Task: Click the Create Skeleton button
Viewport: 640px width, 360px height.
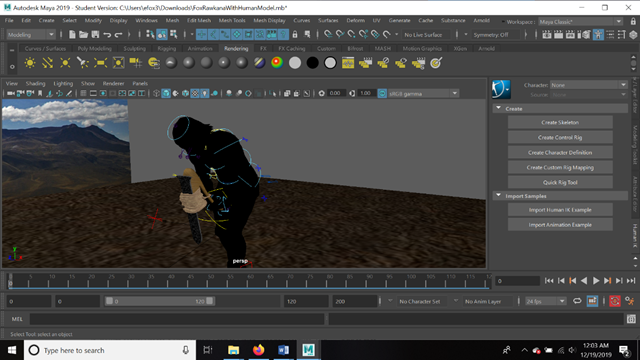Action: coord(560,122)
